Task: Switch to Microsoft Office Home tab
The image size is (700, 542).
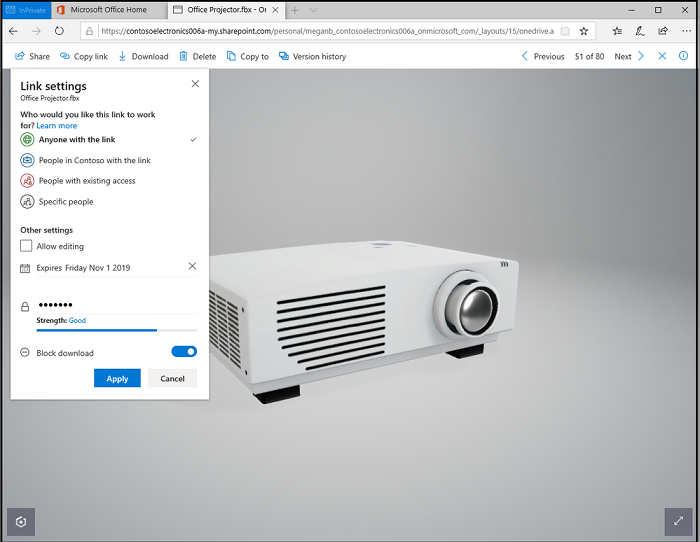Action: [109, 9]
